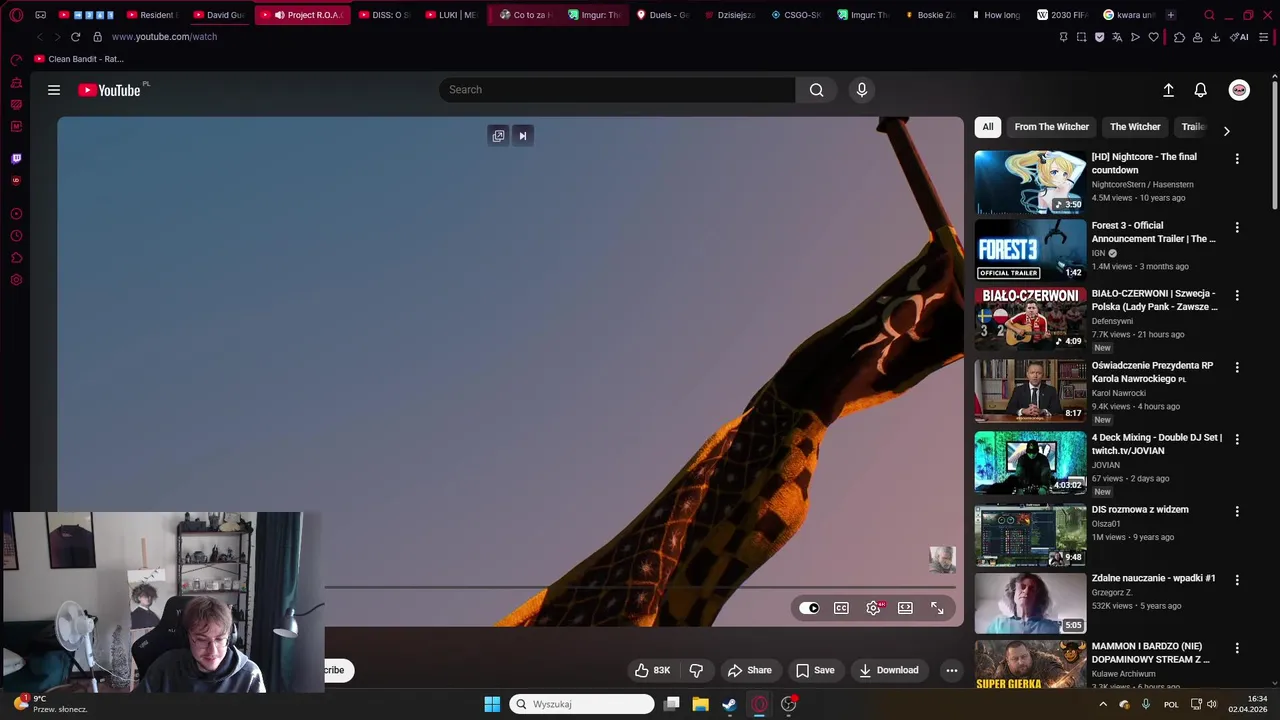
Task: Click the address bar URL youtube.com/watch
Action: point(164,37)
